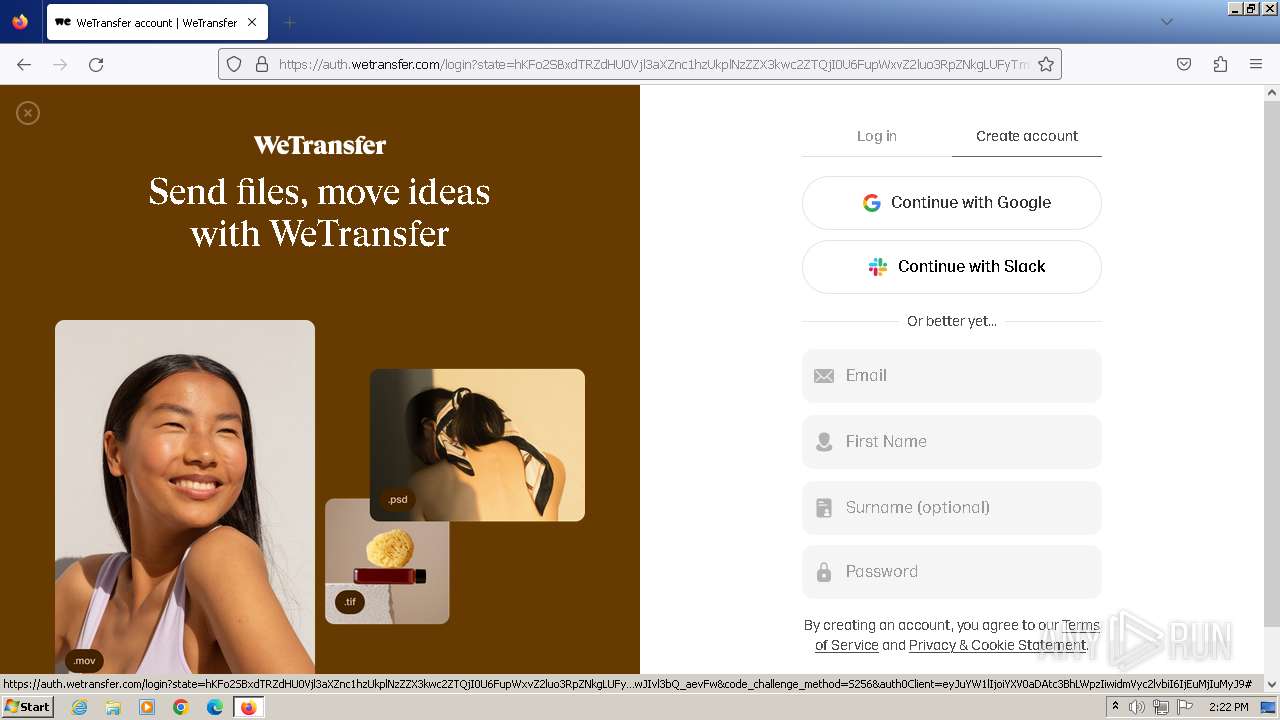The height and width of the screenshot is (720, 1280).
Task: Focus the Email input field
Action: [x=952, y=376]
